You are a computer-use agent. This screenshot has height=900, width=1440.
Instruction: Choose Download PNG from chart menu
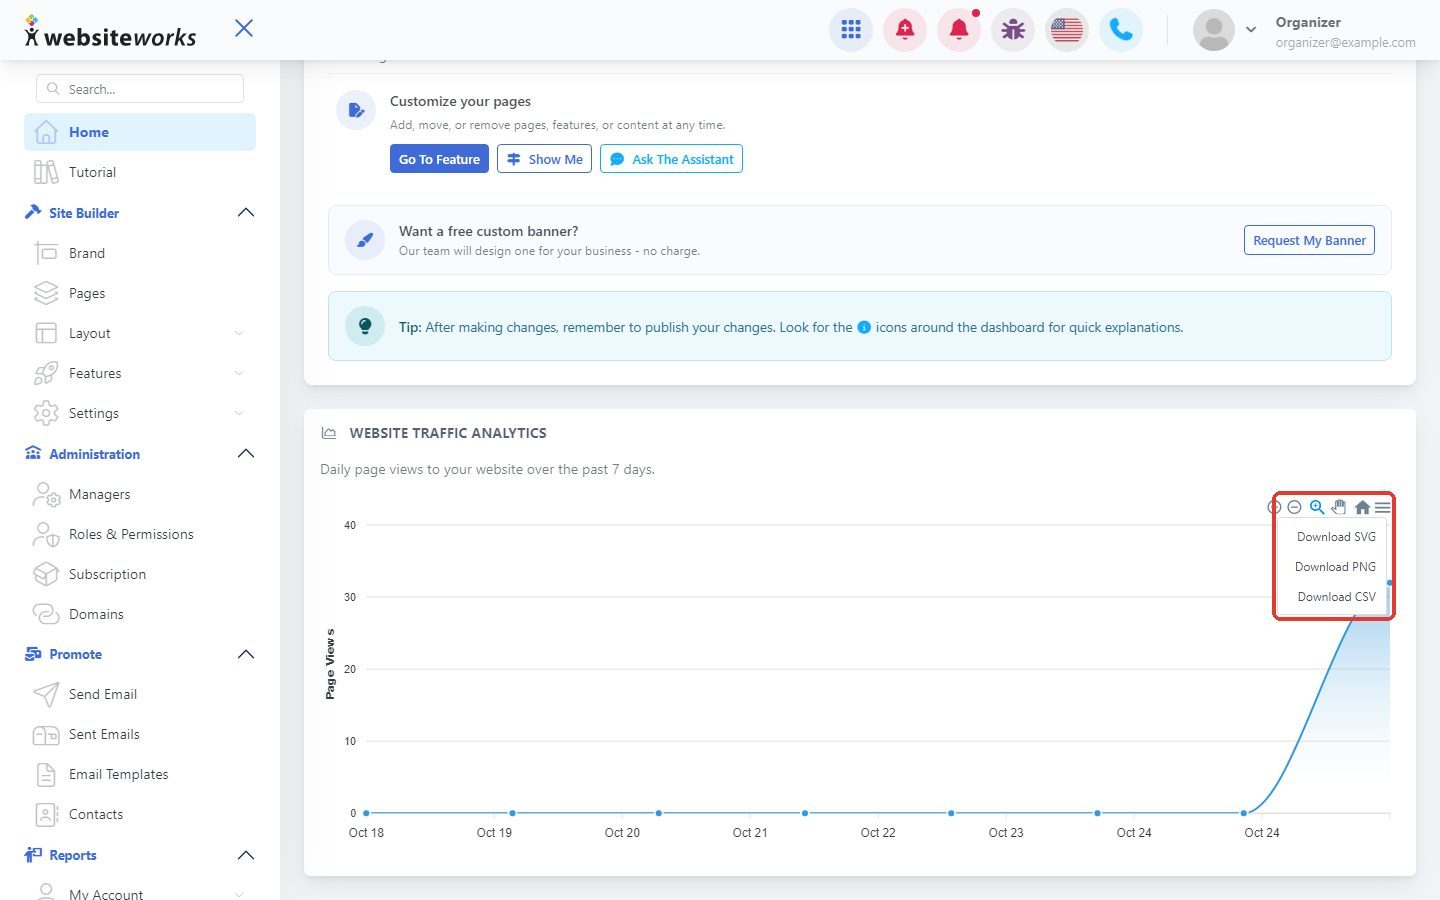pyautogui.click(x=1336, y=567)
